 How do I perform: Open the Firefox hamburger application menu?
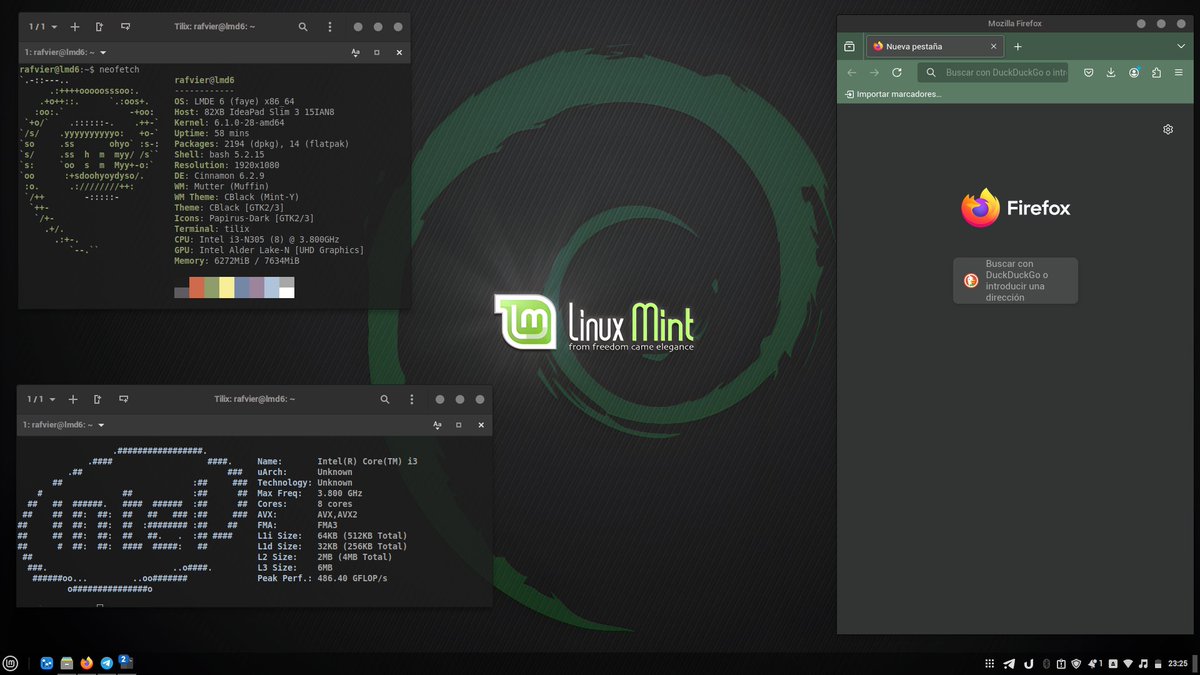1179,72
